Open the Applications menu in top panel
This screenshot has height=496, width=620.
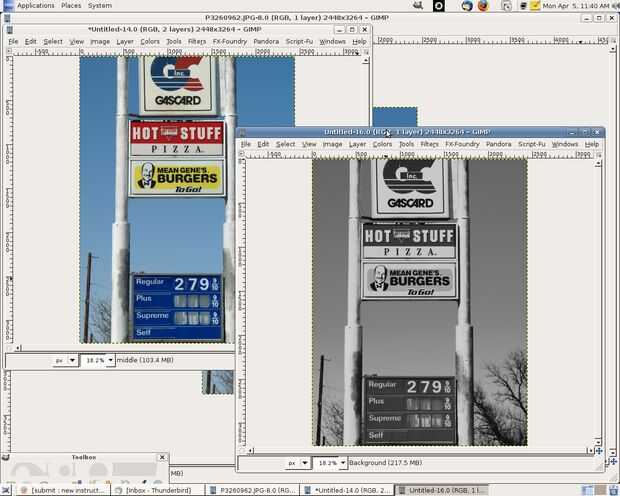point(36,6)
